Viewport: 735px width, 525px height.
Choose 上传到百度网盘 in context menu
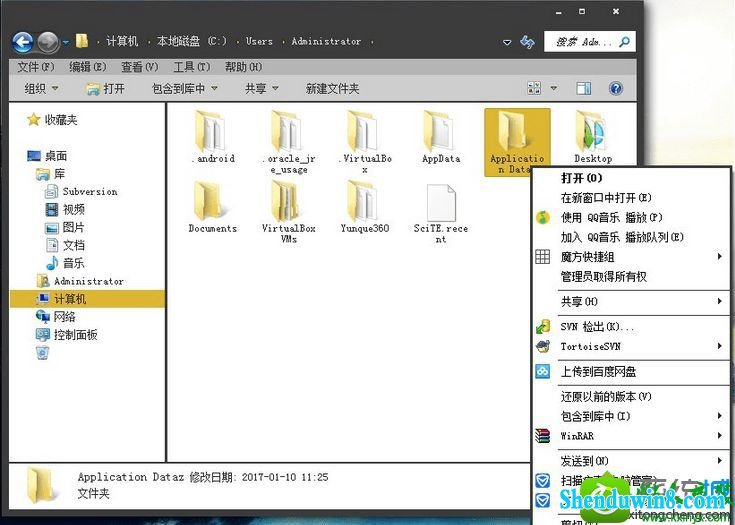631,372
